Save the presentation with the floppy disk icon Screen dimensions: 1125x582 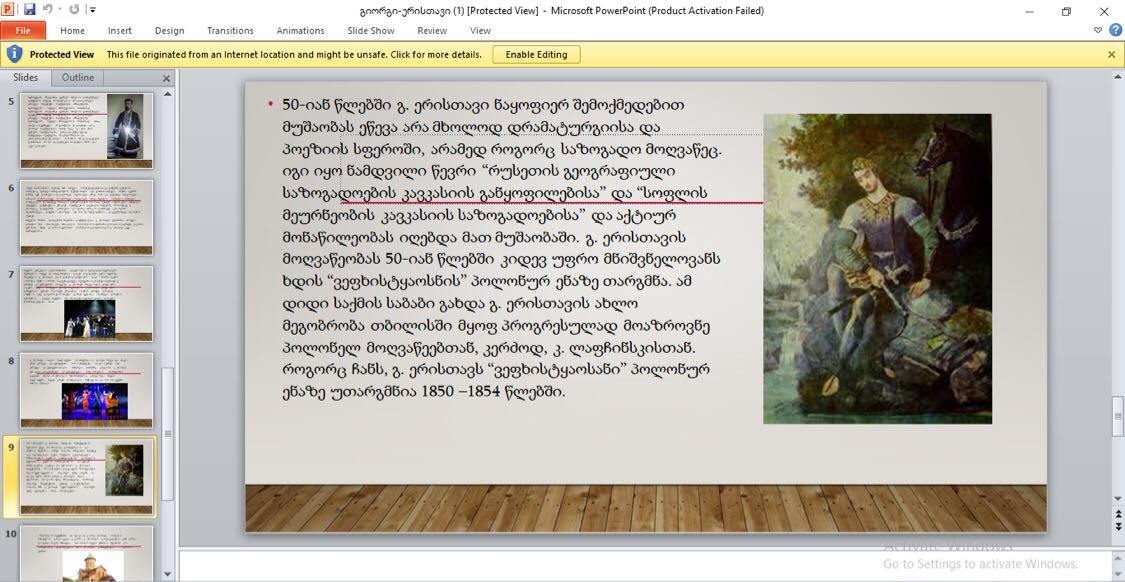(x=29, y=10)
